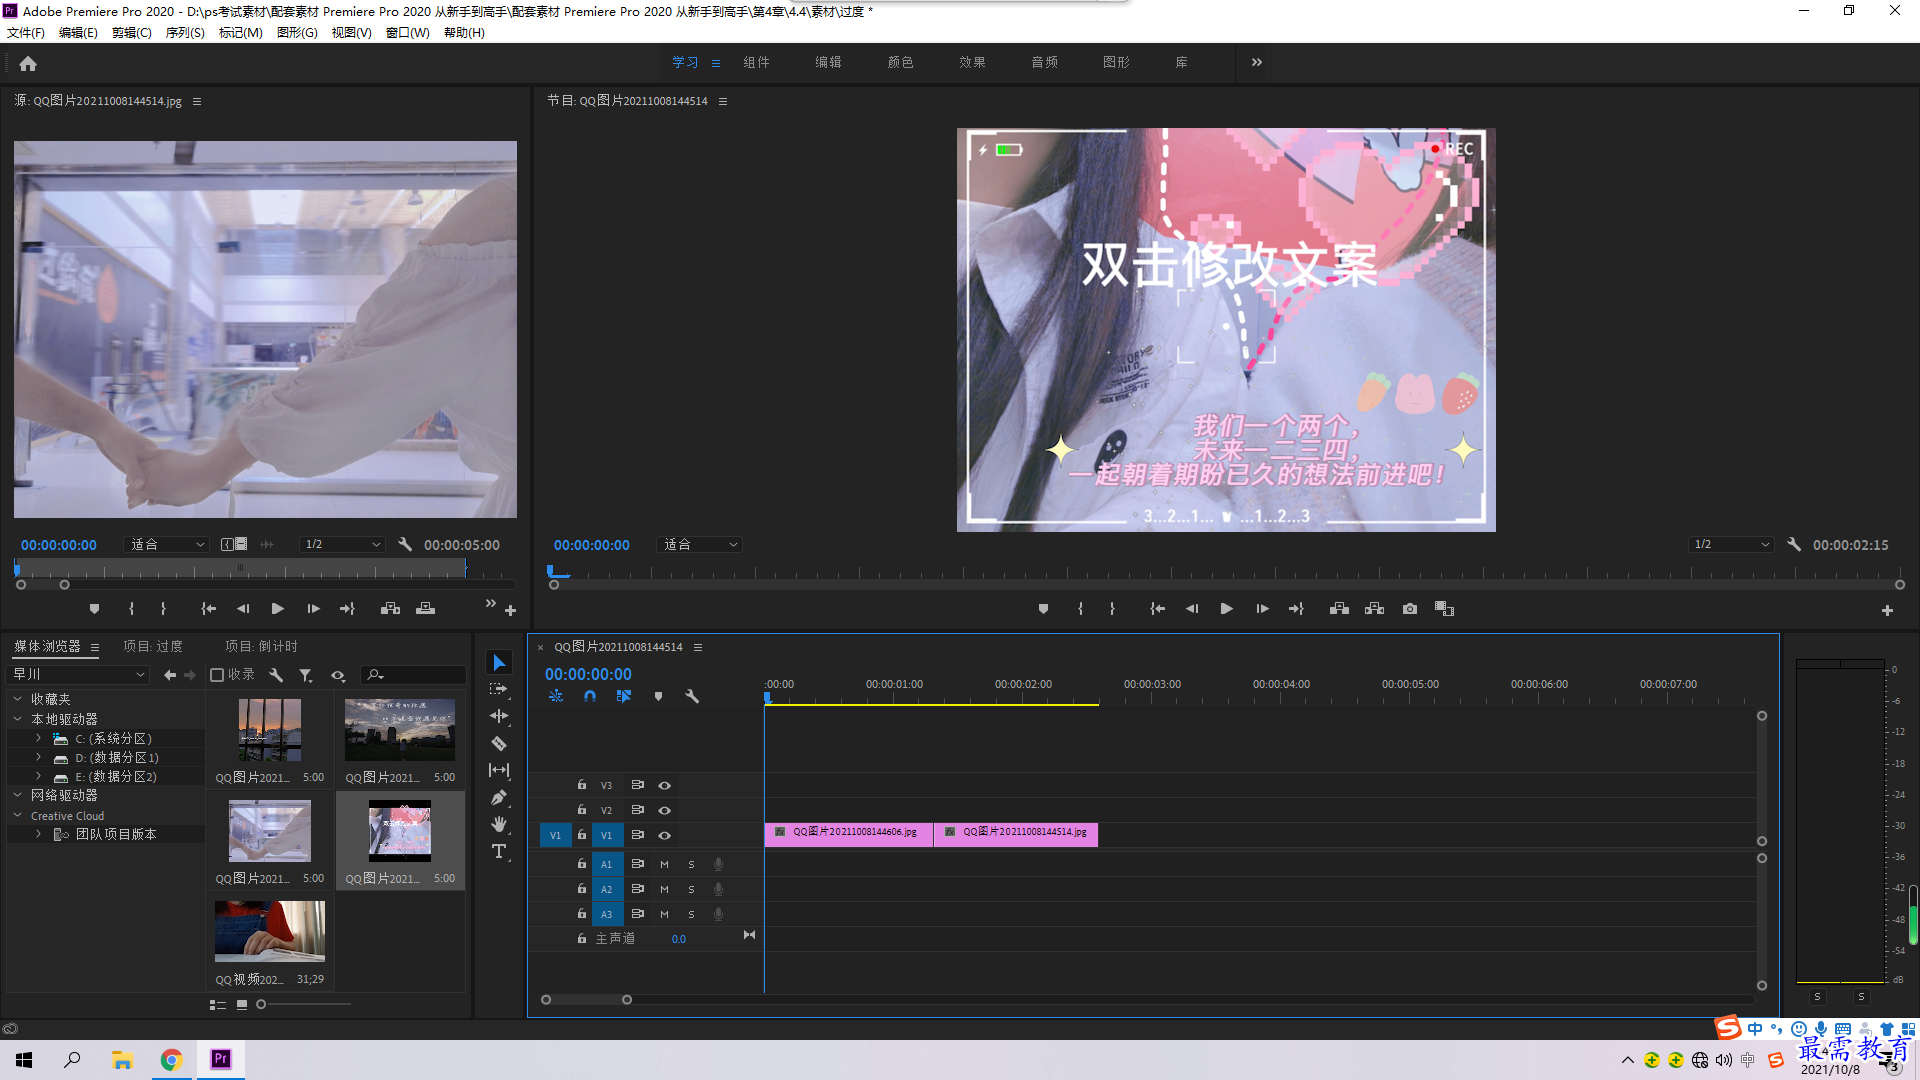Select the Track Select Forward tool
The height and width of the screenshot is (1080, 1920).
(x=499, y=689)
